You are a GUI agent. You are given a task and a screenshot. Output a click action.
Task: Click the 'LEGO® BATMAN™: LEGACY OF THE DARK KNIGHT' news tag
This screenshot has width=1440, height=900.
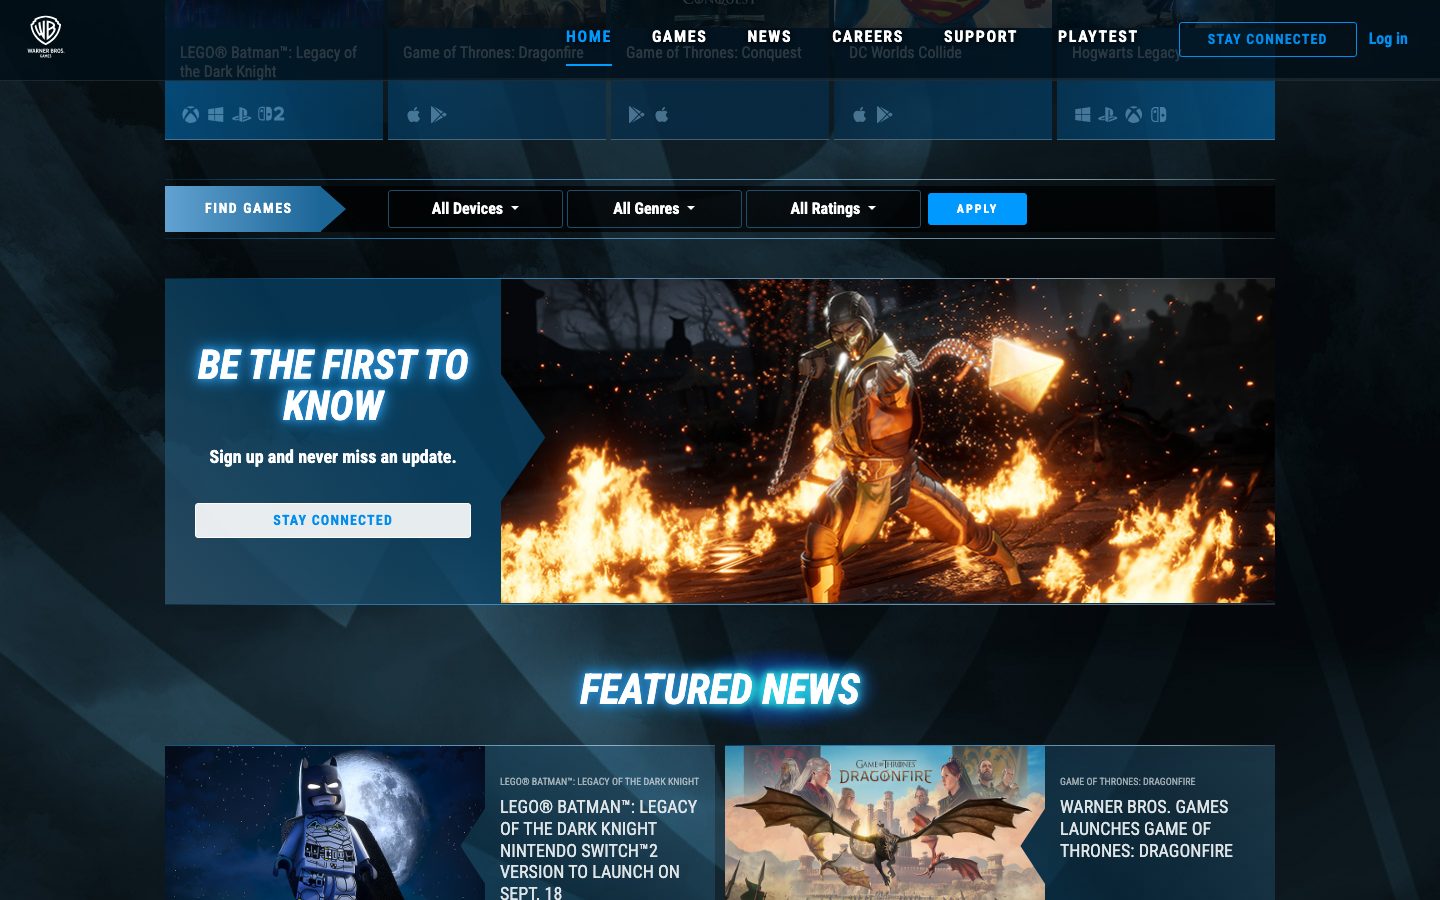click(x=600, y=782)
